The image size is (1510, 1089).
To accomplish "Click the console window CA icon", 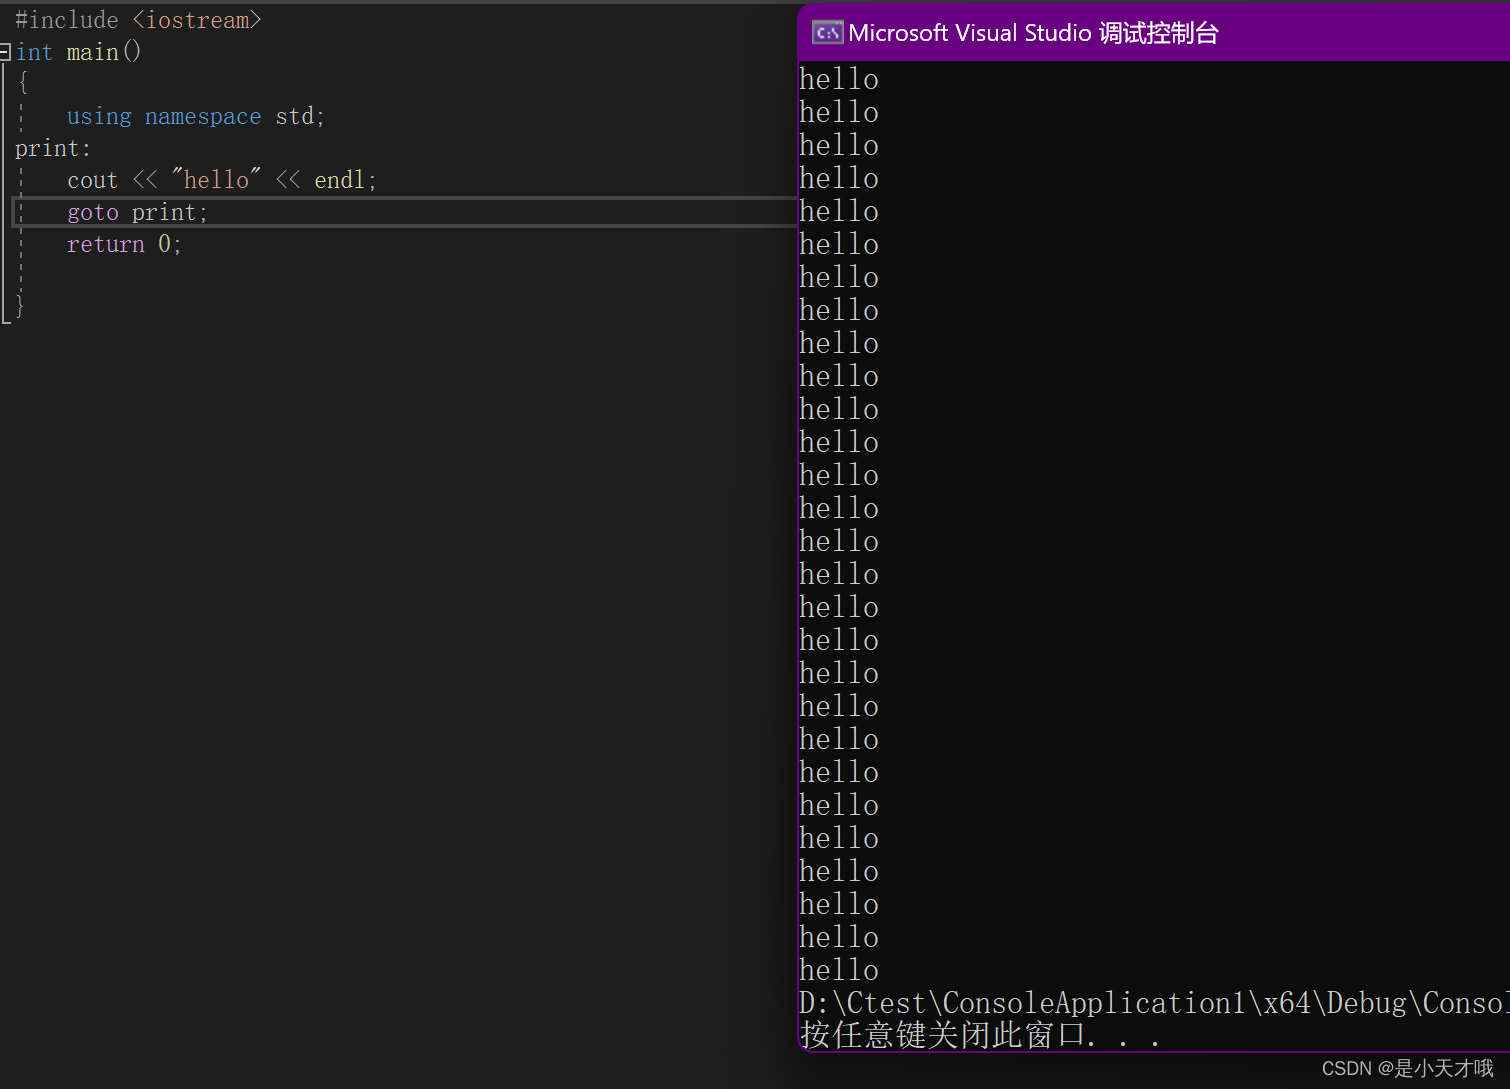I will [827, 32].
